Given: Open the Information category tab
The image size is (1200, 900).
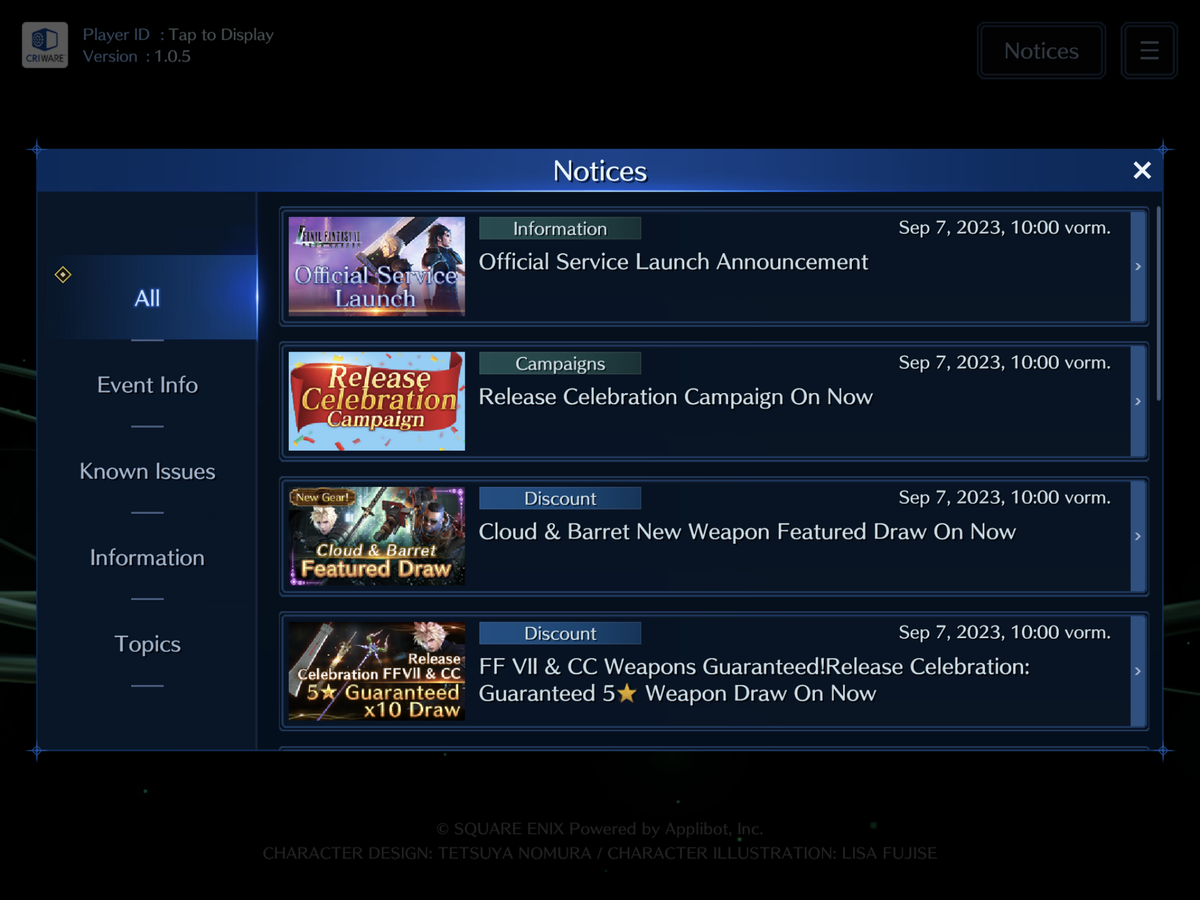Looking at the screenshot, I should (147, 558).
